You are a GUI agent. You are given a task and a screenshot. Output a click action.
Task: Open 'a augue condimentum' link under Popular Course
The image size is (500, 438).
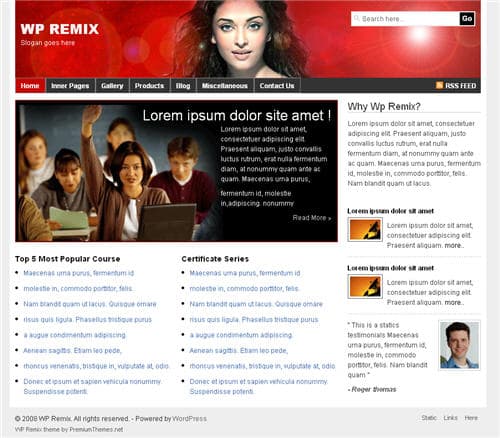[74, 335]
